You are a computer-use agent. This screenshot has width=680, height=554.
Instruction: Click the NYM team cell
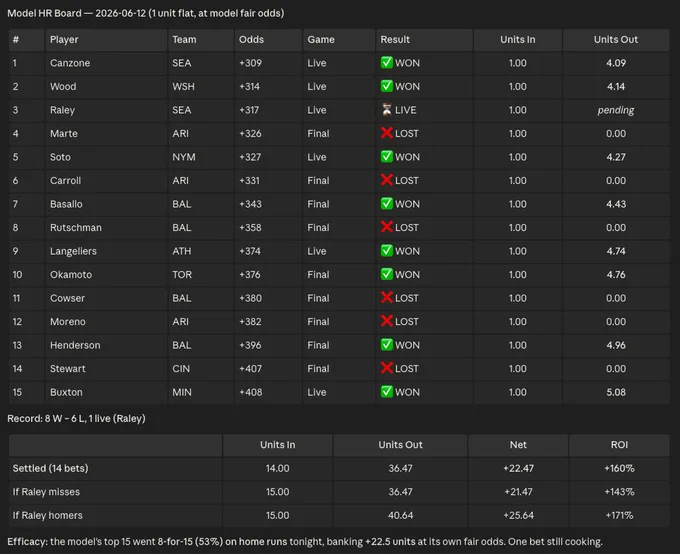pyautogui.click(x=184, y=157)
